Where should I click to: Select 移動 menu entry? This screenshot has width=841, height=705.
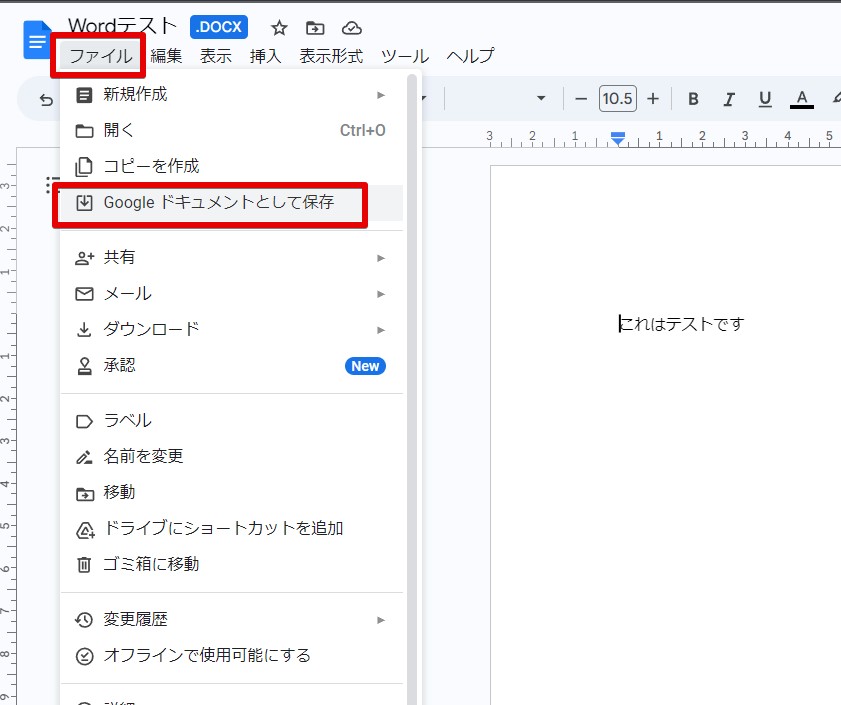click(231, 493)
